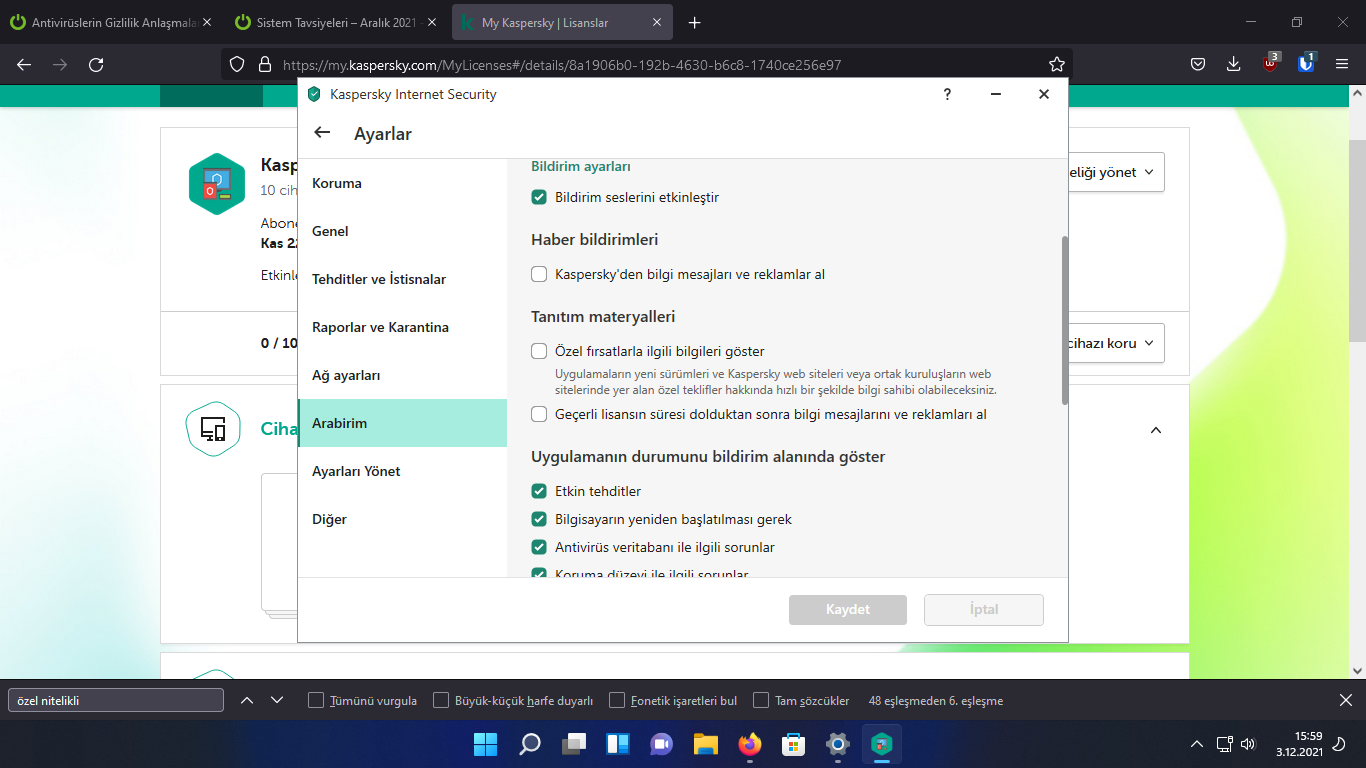Enable 'Kaspersky'den bilgi mesajları ve reklamlar al'

click(539, 274)
